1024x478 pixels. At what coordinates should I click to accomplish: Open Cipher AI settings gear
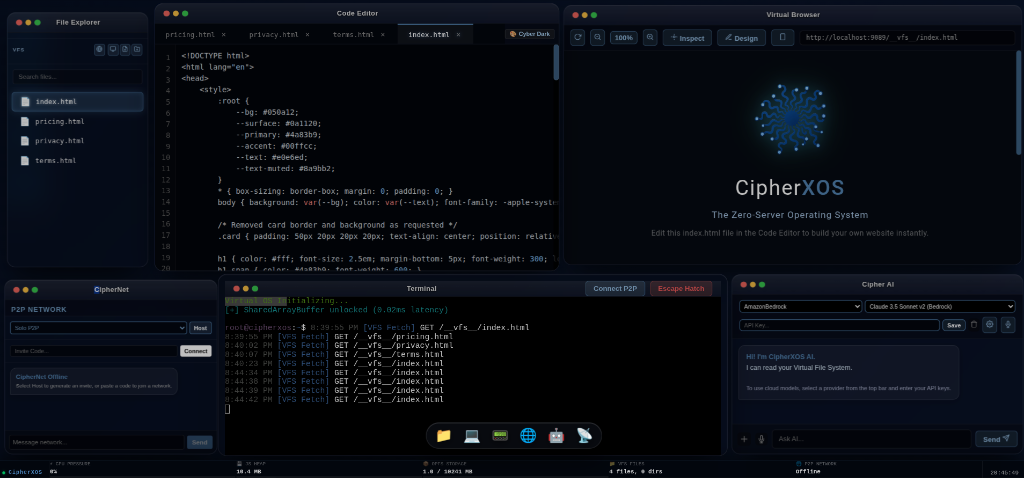tap(989, 325)
